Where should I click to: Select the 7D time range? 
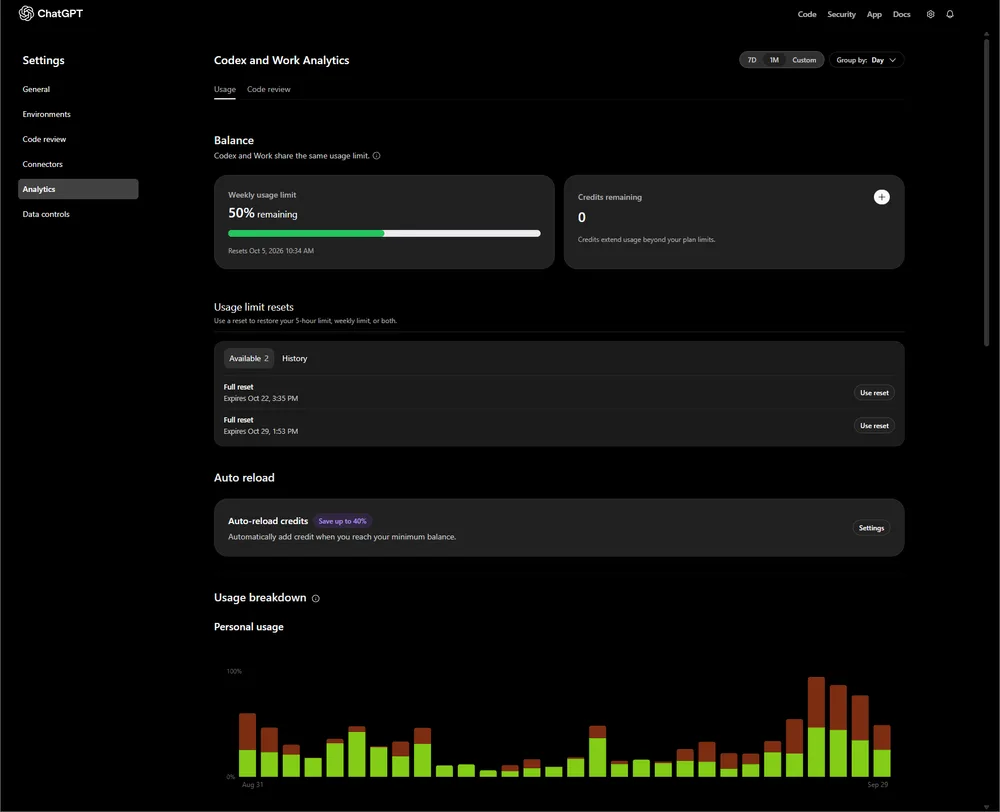click(x=752, y=60)
